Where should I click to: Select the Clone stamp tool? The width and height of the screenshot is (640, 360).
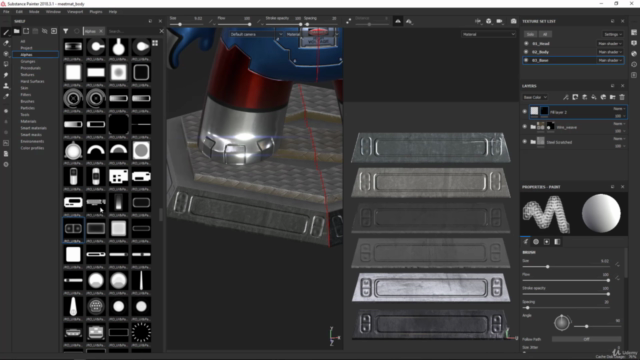tap(6, 86)
